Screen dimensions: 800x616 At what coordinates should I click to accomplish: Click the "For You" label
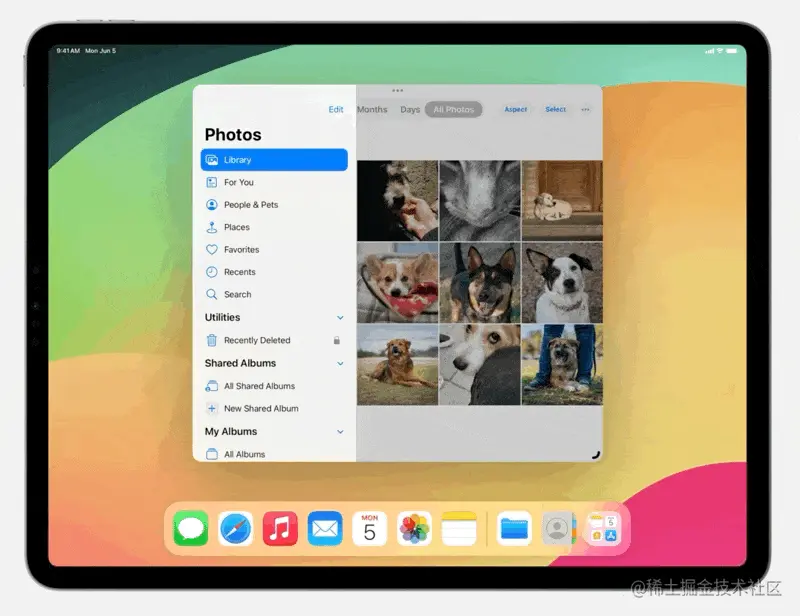coord(239,182)
